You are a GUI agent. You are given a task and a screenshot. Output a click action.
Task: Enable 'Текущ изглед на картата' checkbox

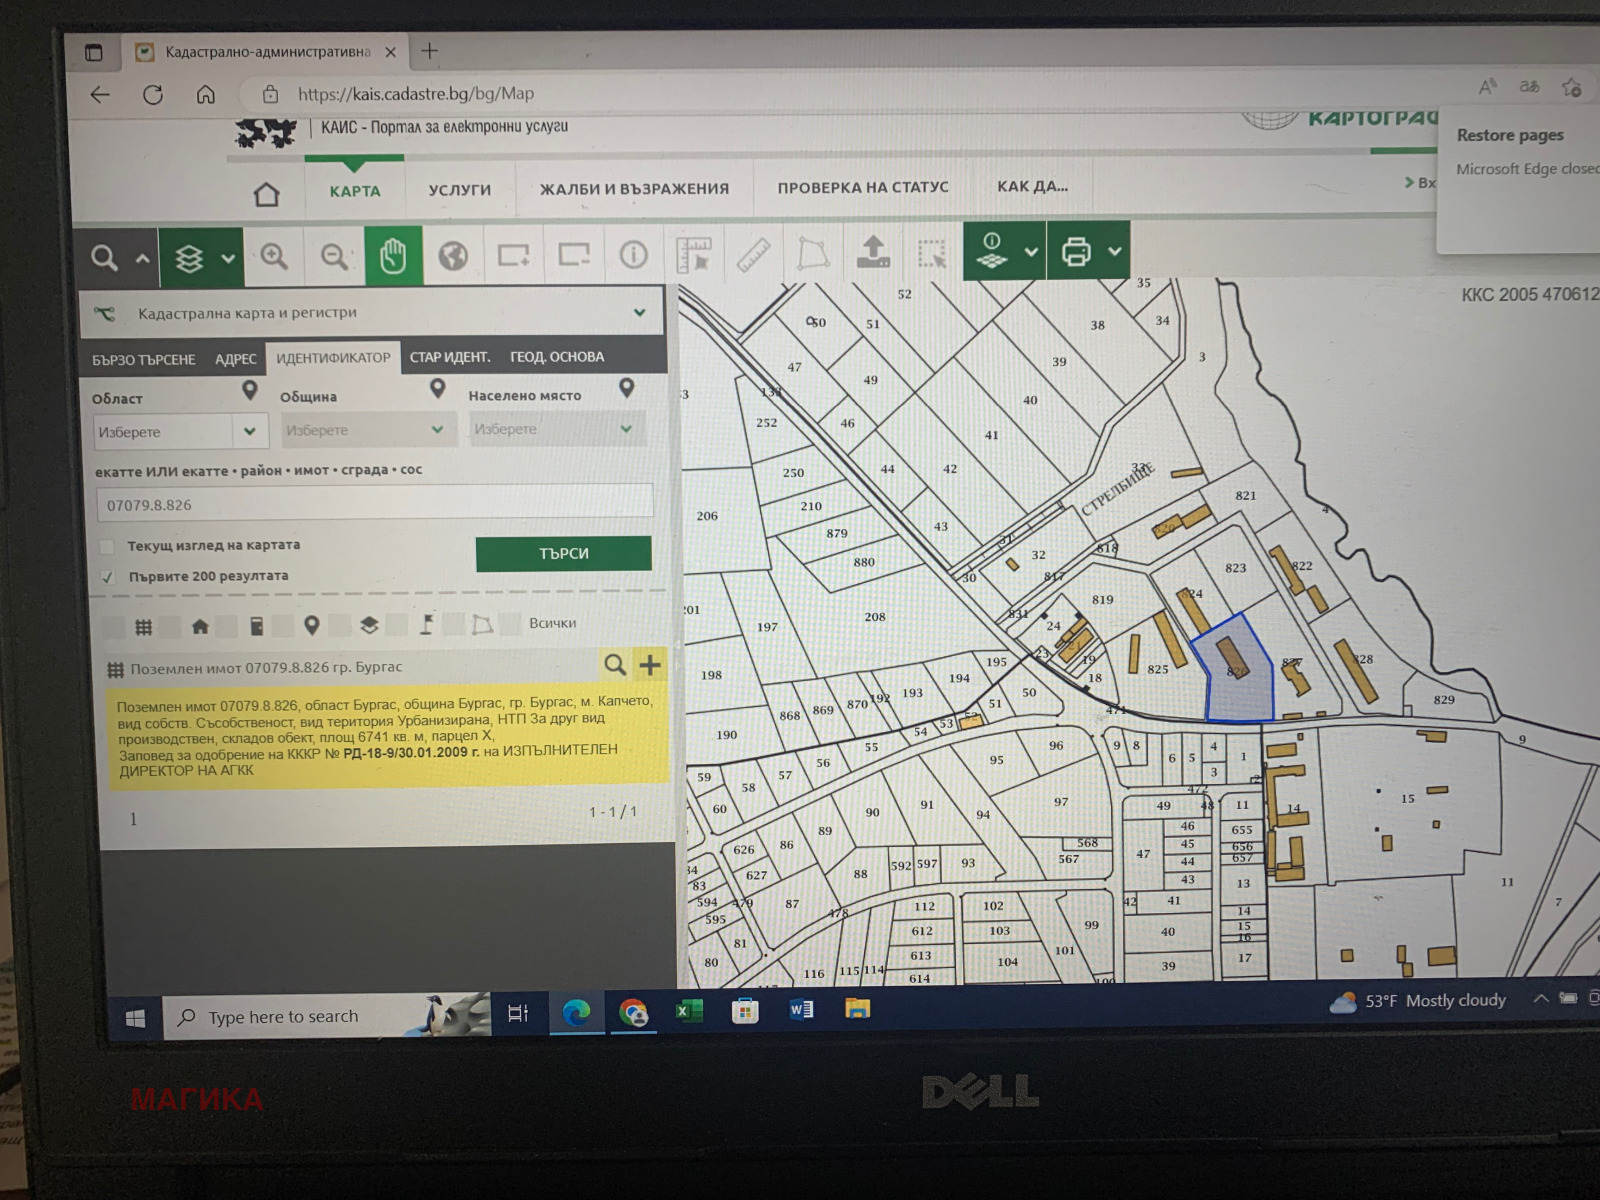click(x=107, y=546)
